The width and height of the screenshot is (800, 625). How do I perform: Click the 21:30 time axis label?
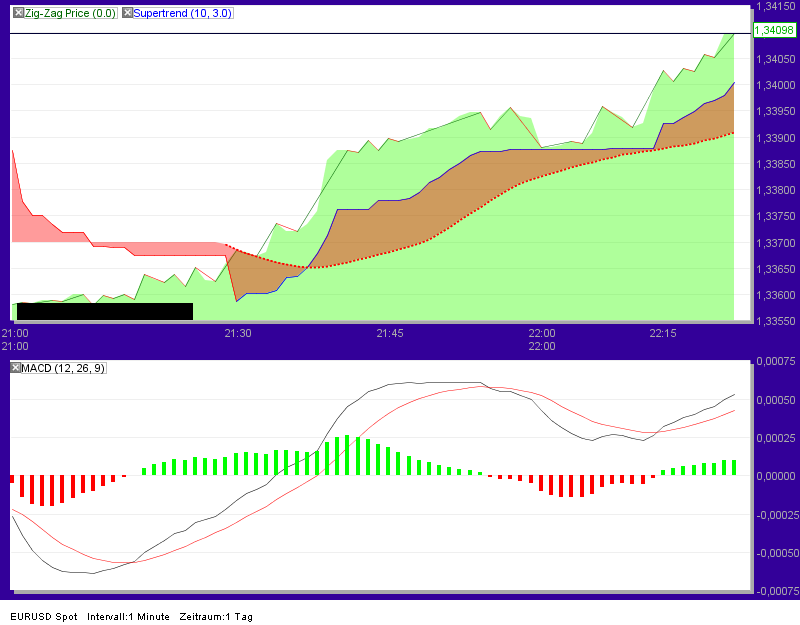tap(237, 334)
